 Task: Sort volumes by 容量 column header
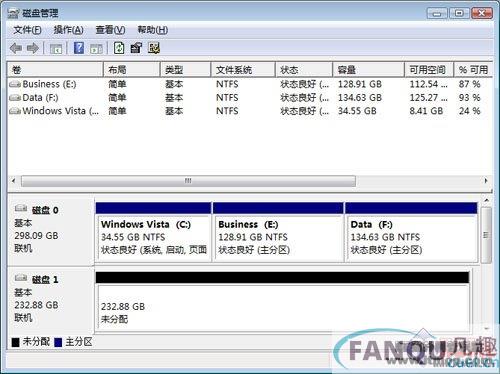(368, 70)
